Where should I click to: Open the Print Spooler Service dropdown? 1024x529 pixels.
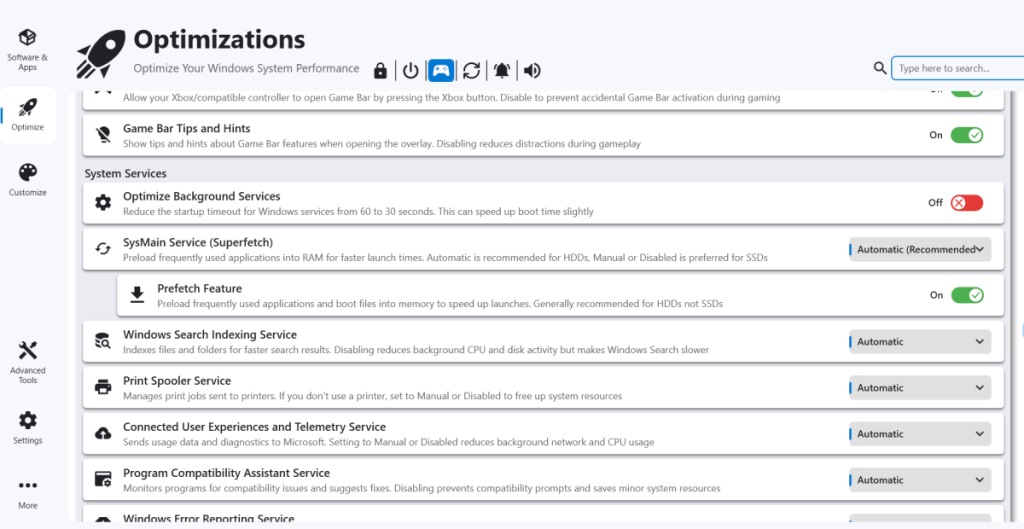[920, 388]
